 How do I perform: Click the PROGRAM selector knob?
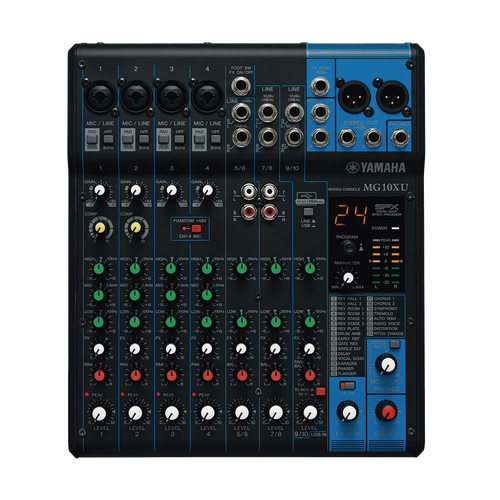click(x=349, y=247)
